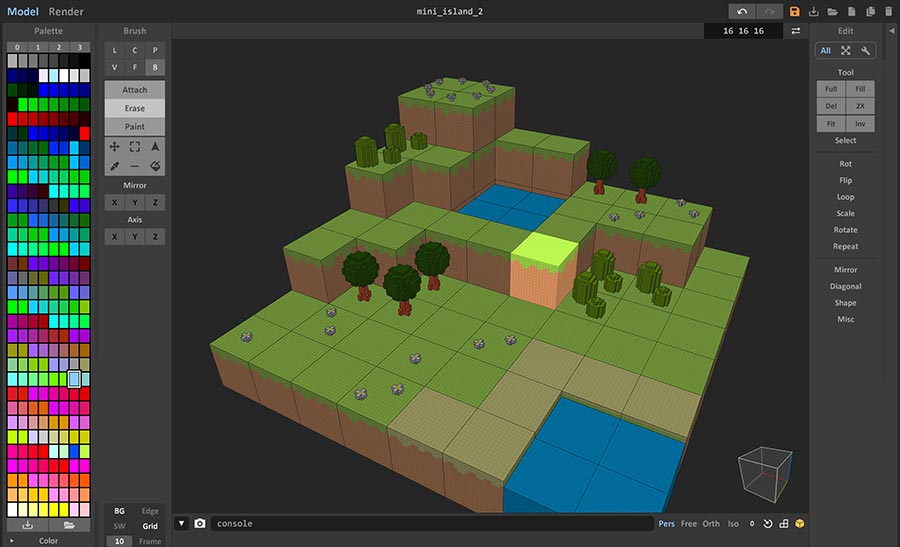This screenshot has height=547, width=900.
Task: Click the undo arrow button
Action: pyautogui.click(x=741, y=11)
